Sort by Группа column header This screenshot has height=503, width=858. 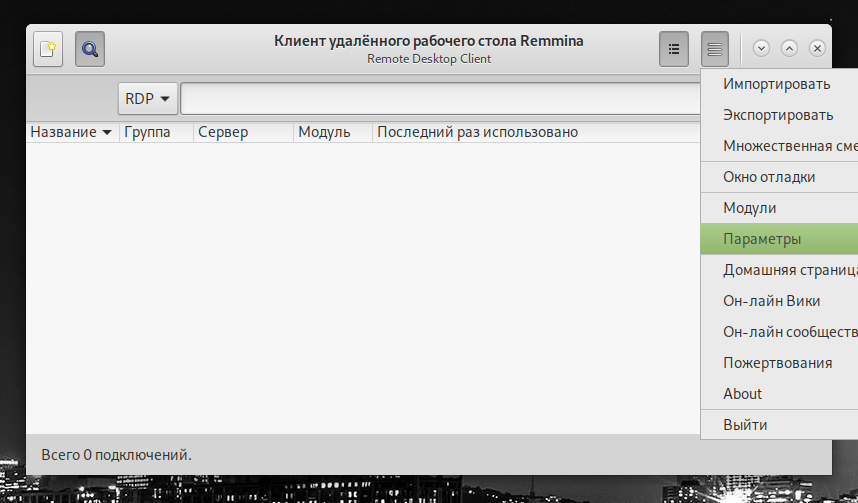coord(156,132)
